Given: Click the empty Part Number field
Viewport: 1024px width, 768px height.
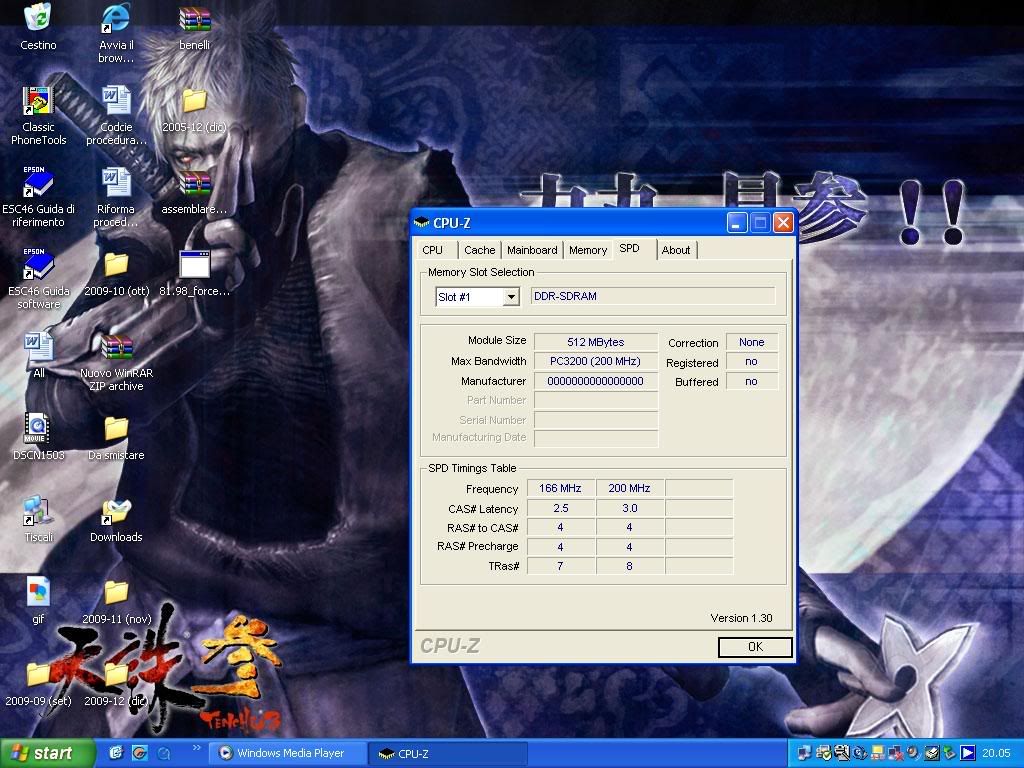Looking at the screenshot, I should [596, 400].
